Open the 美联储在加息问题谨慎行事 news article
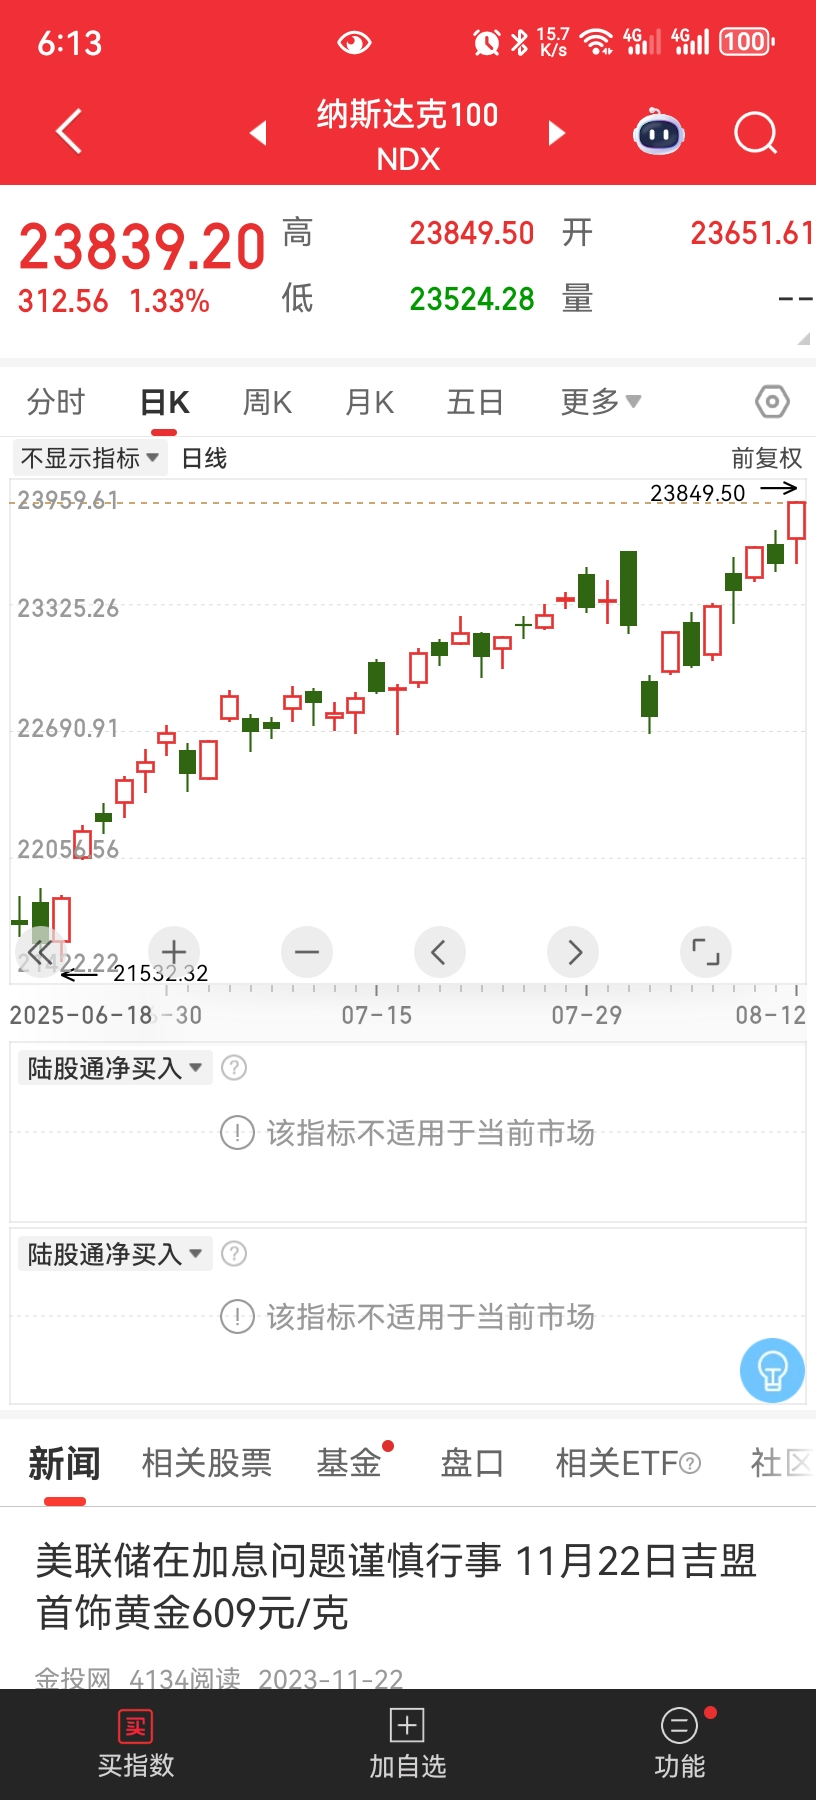This screenshot has width=816, height=1800. (396, 1586)
